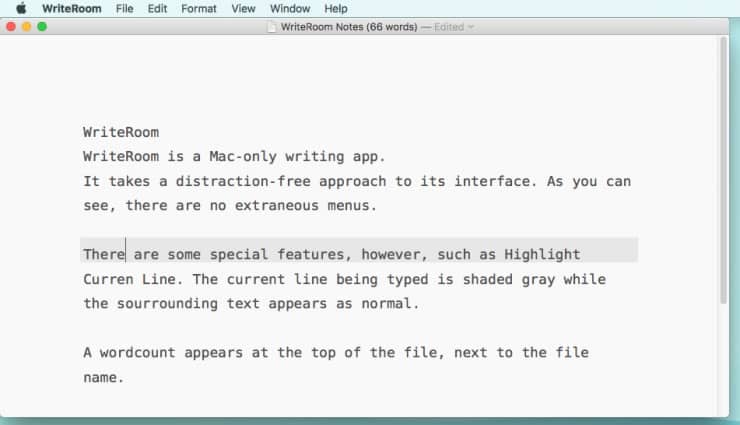Open the Edit menu

[x=157, y=8]
